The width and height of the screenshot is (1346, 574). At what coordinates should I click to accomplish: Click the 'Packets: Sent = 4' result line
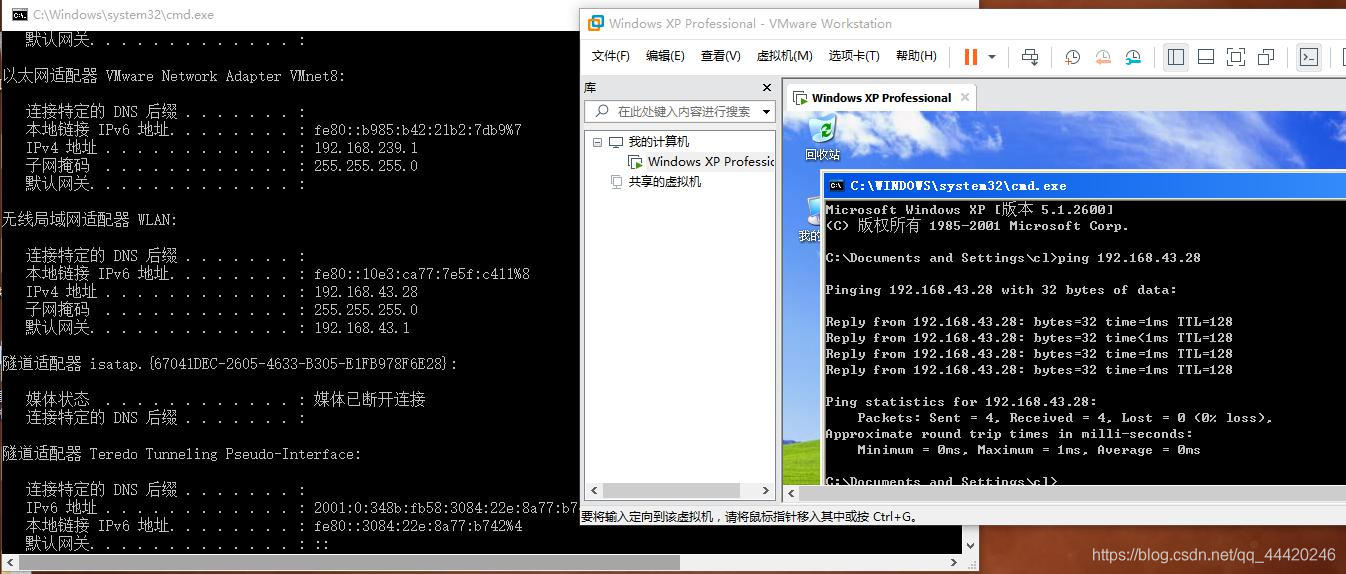[x=1067, y=418]
